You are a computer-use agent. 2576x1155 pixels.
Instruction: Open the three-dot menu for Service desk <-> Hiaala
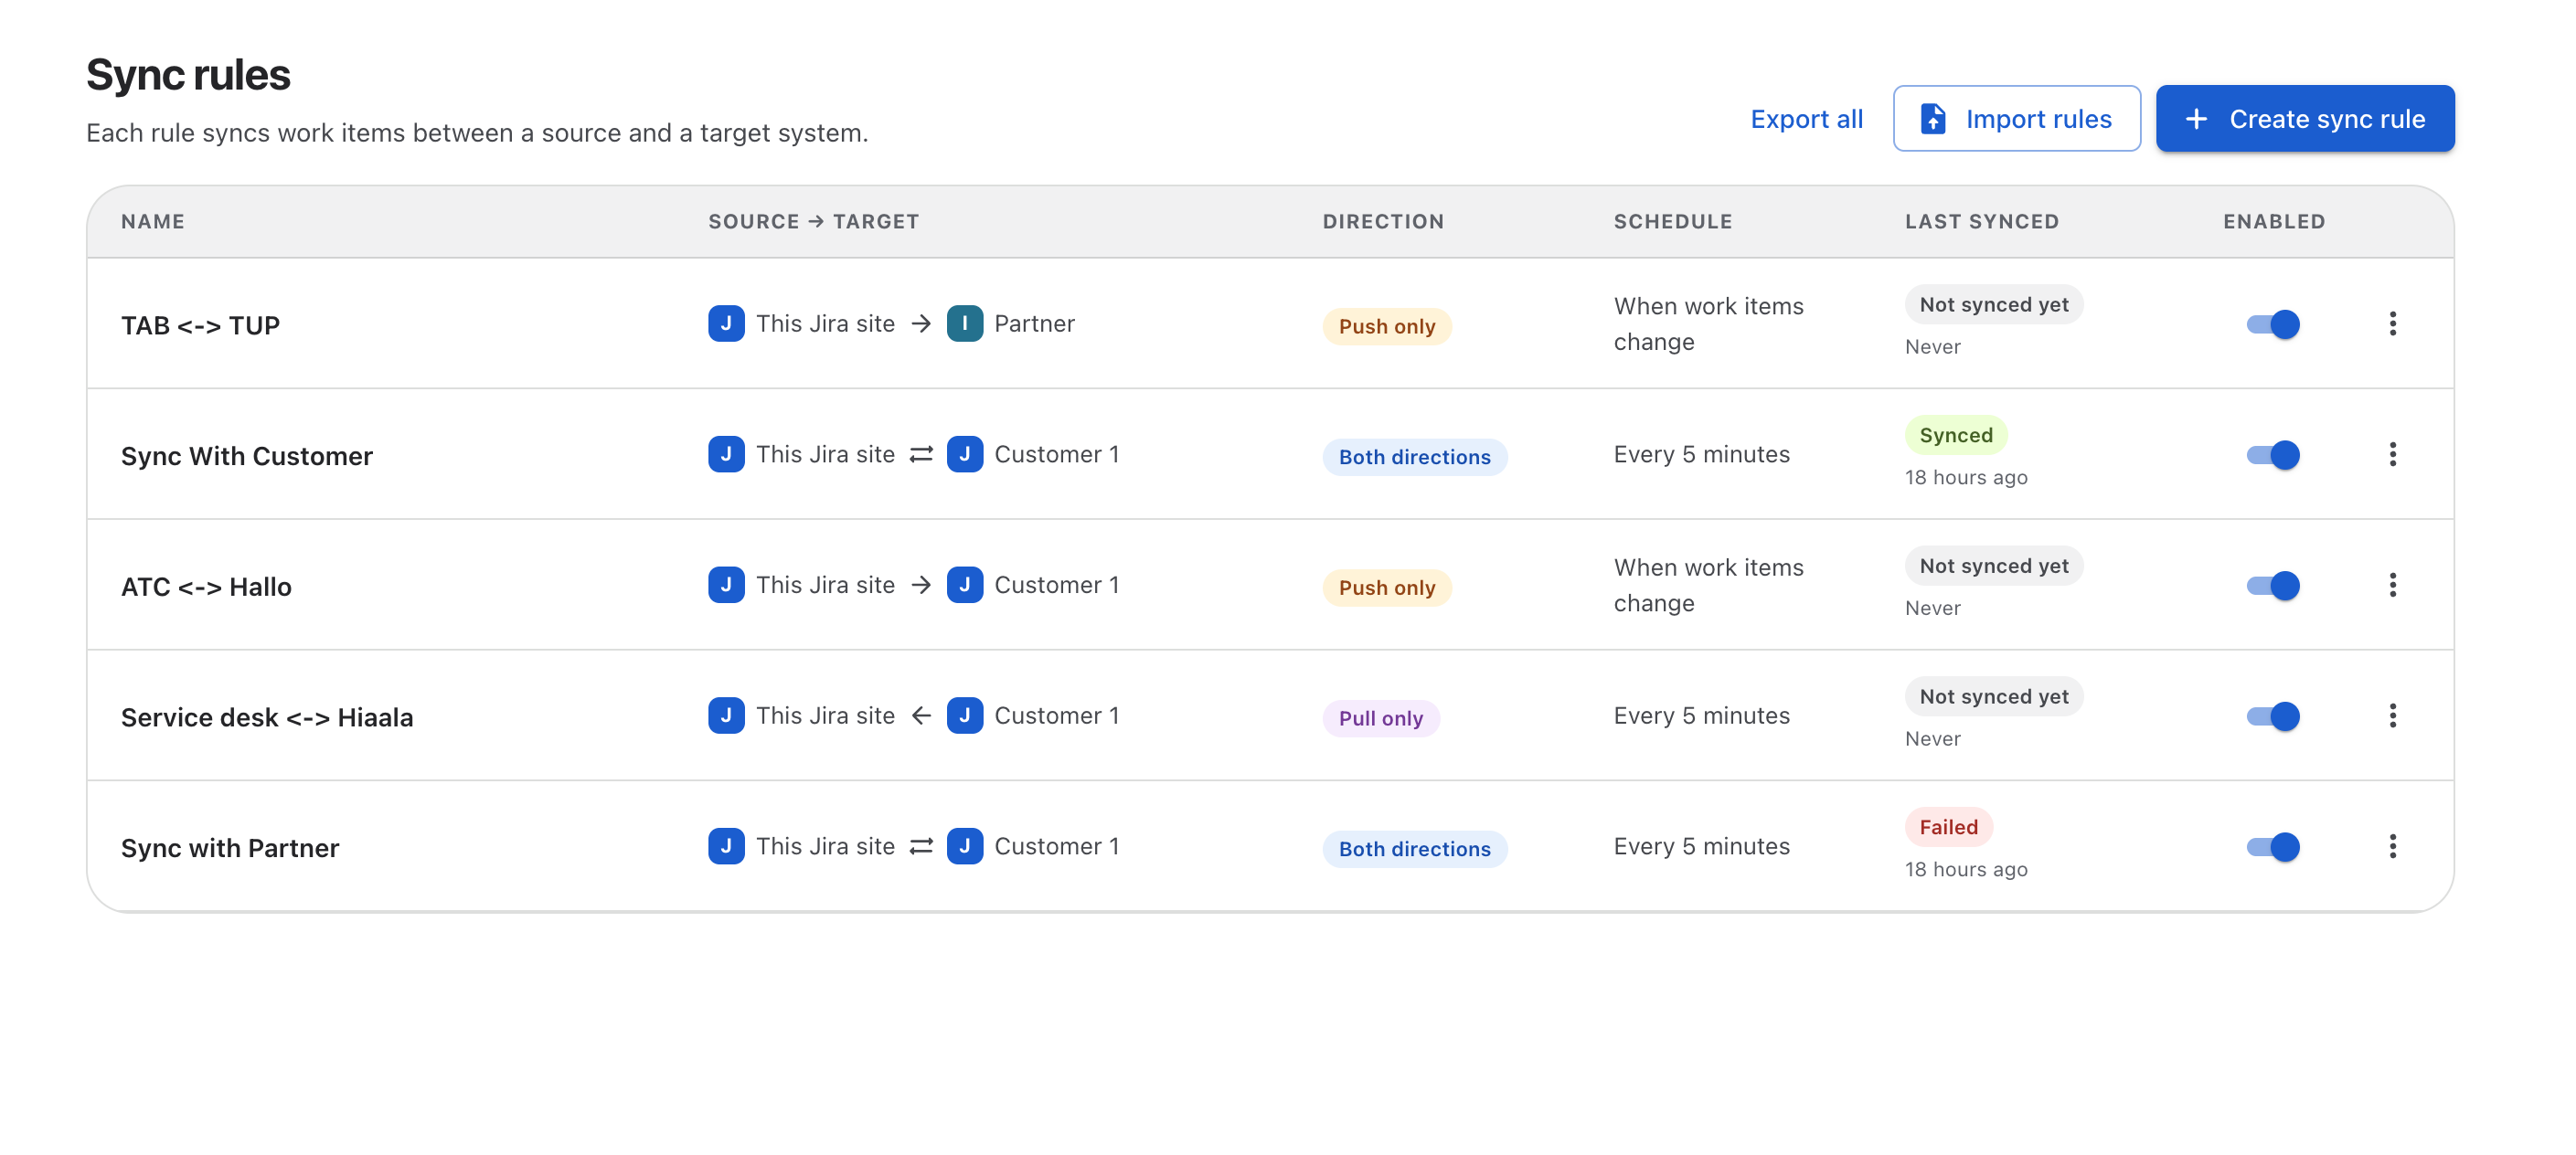[2392, 716]
